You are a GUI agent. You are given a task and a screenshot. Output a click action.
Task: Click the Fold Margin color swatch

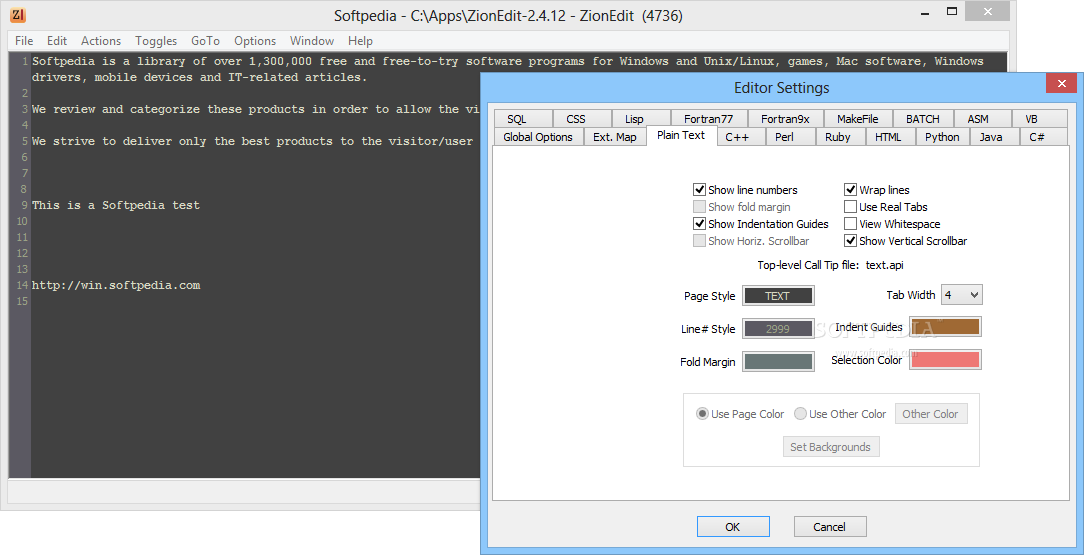778,361
